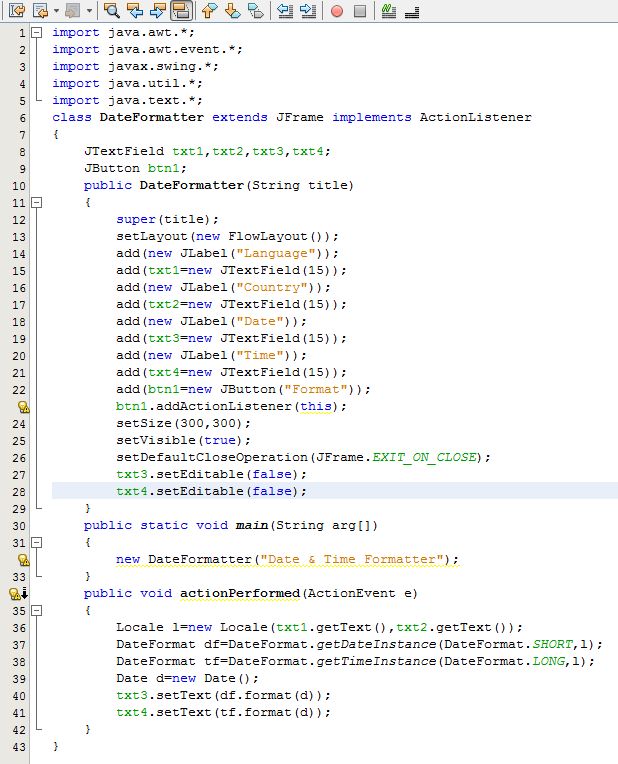
Task: Click line number 24 in the gutter
Action: click(19, 424)
